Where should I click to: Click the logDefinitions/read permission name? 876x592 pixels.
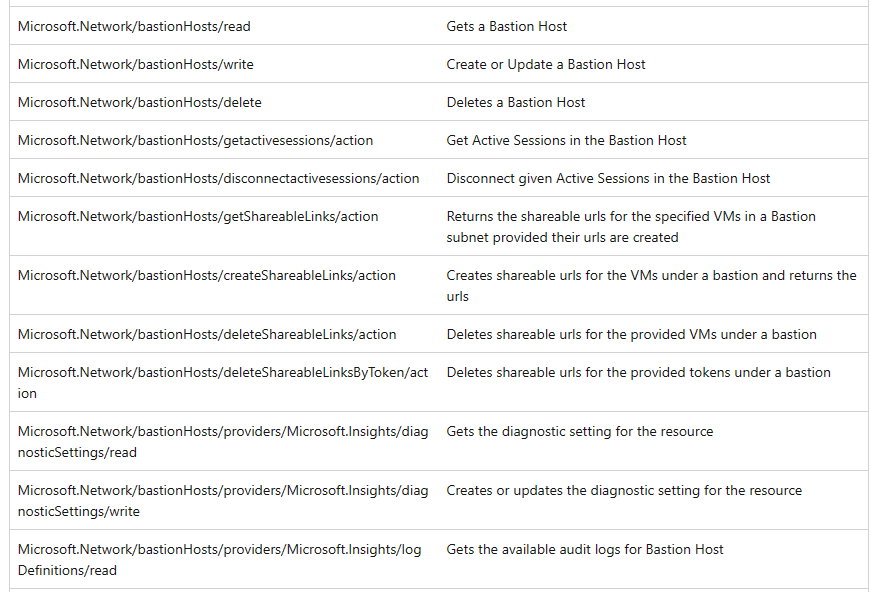[220, 558]
